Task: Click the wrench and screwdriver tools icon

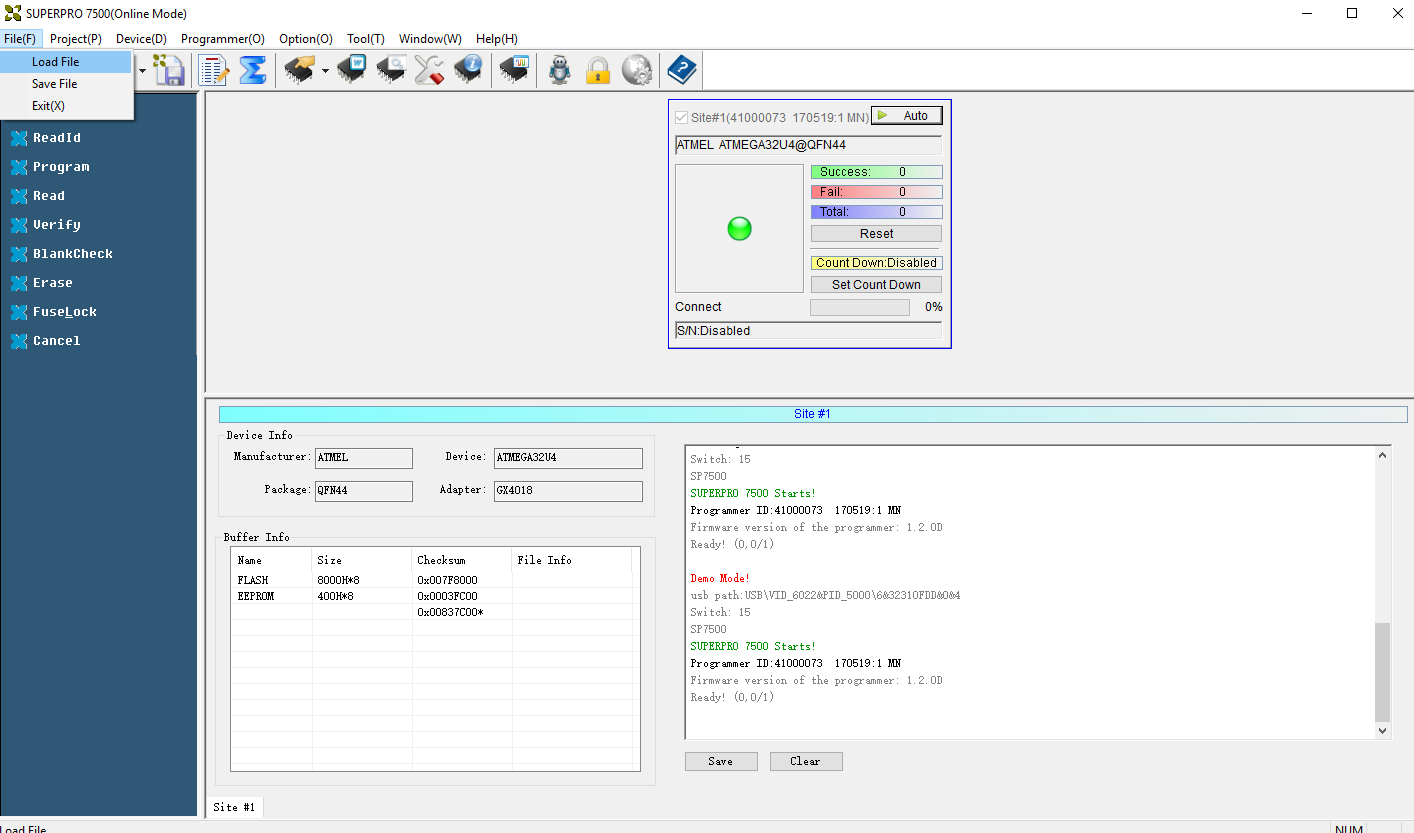Action: (429, 70)
